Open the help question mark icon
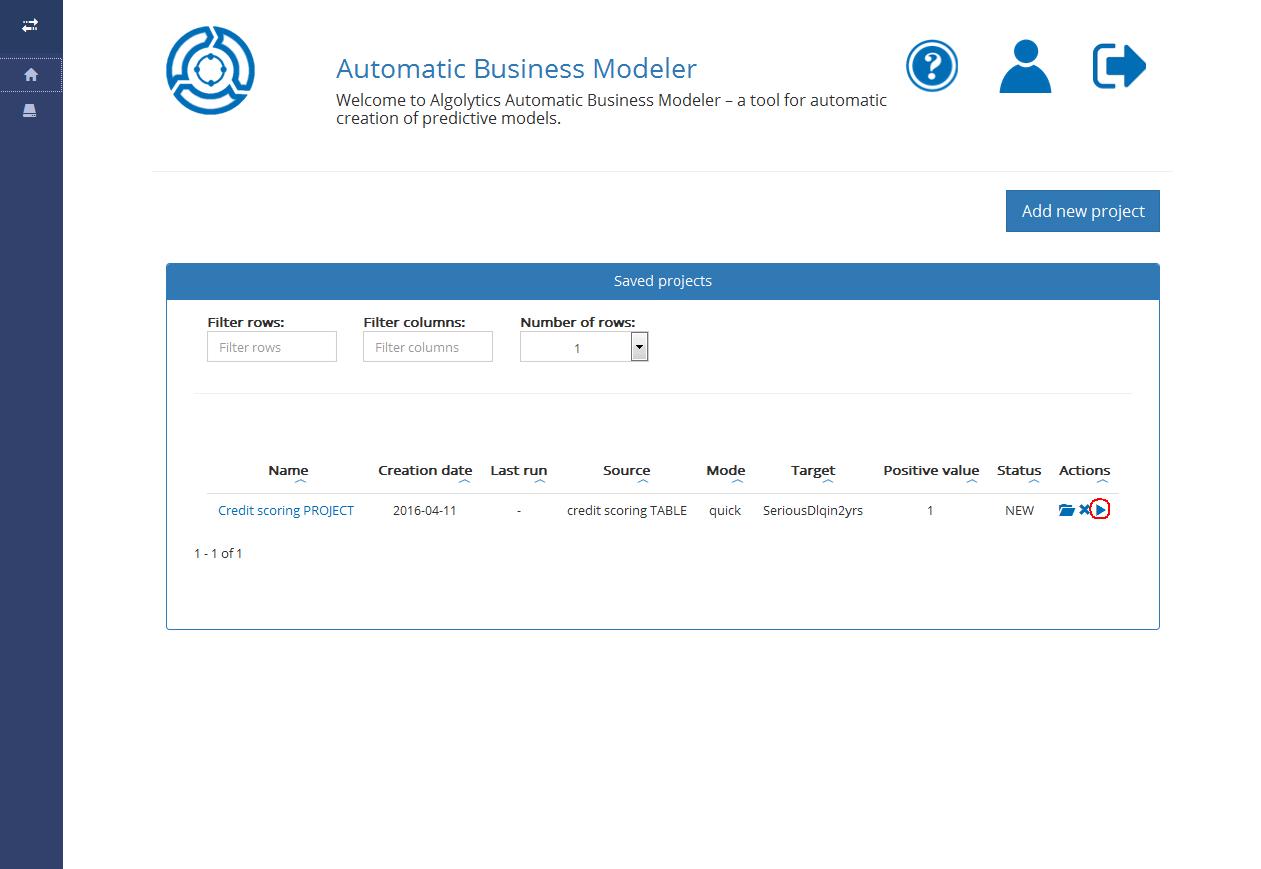The height and width of the screenshot is (869, 1261). tap(931, 67)
